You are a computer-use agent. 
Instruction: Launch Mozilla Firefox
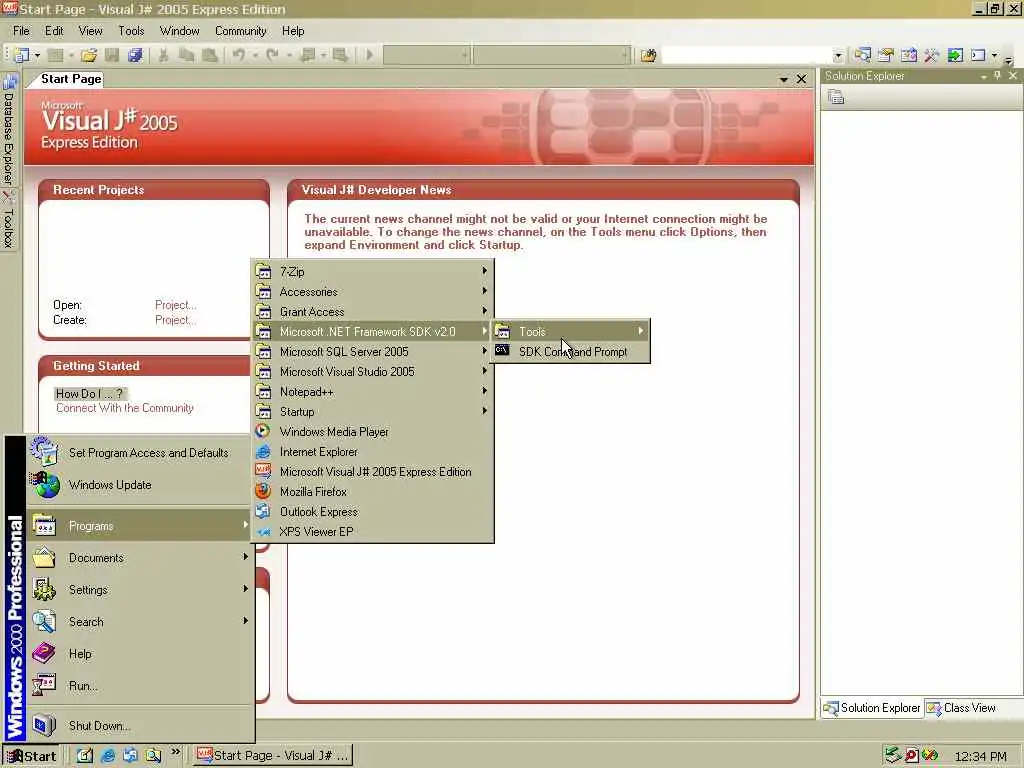372,492
